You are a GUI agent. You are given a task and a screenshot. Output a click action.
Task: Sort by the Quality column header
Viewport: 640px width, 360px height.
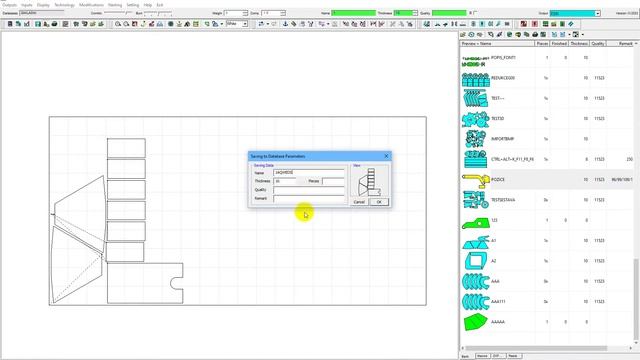tap(598, 43)
